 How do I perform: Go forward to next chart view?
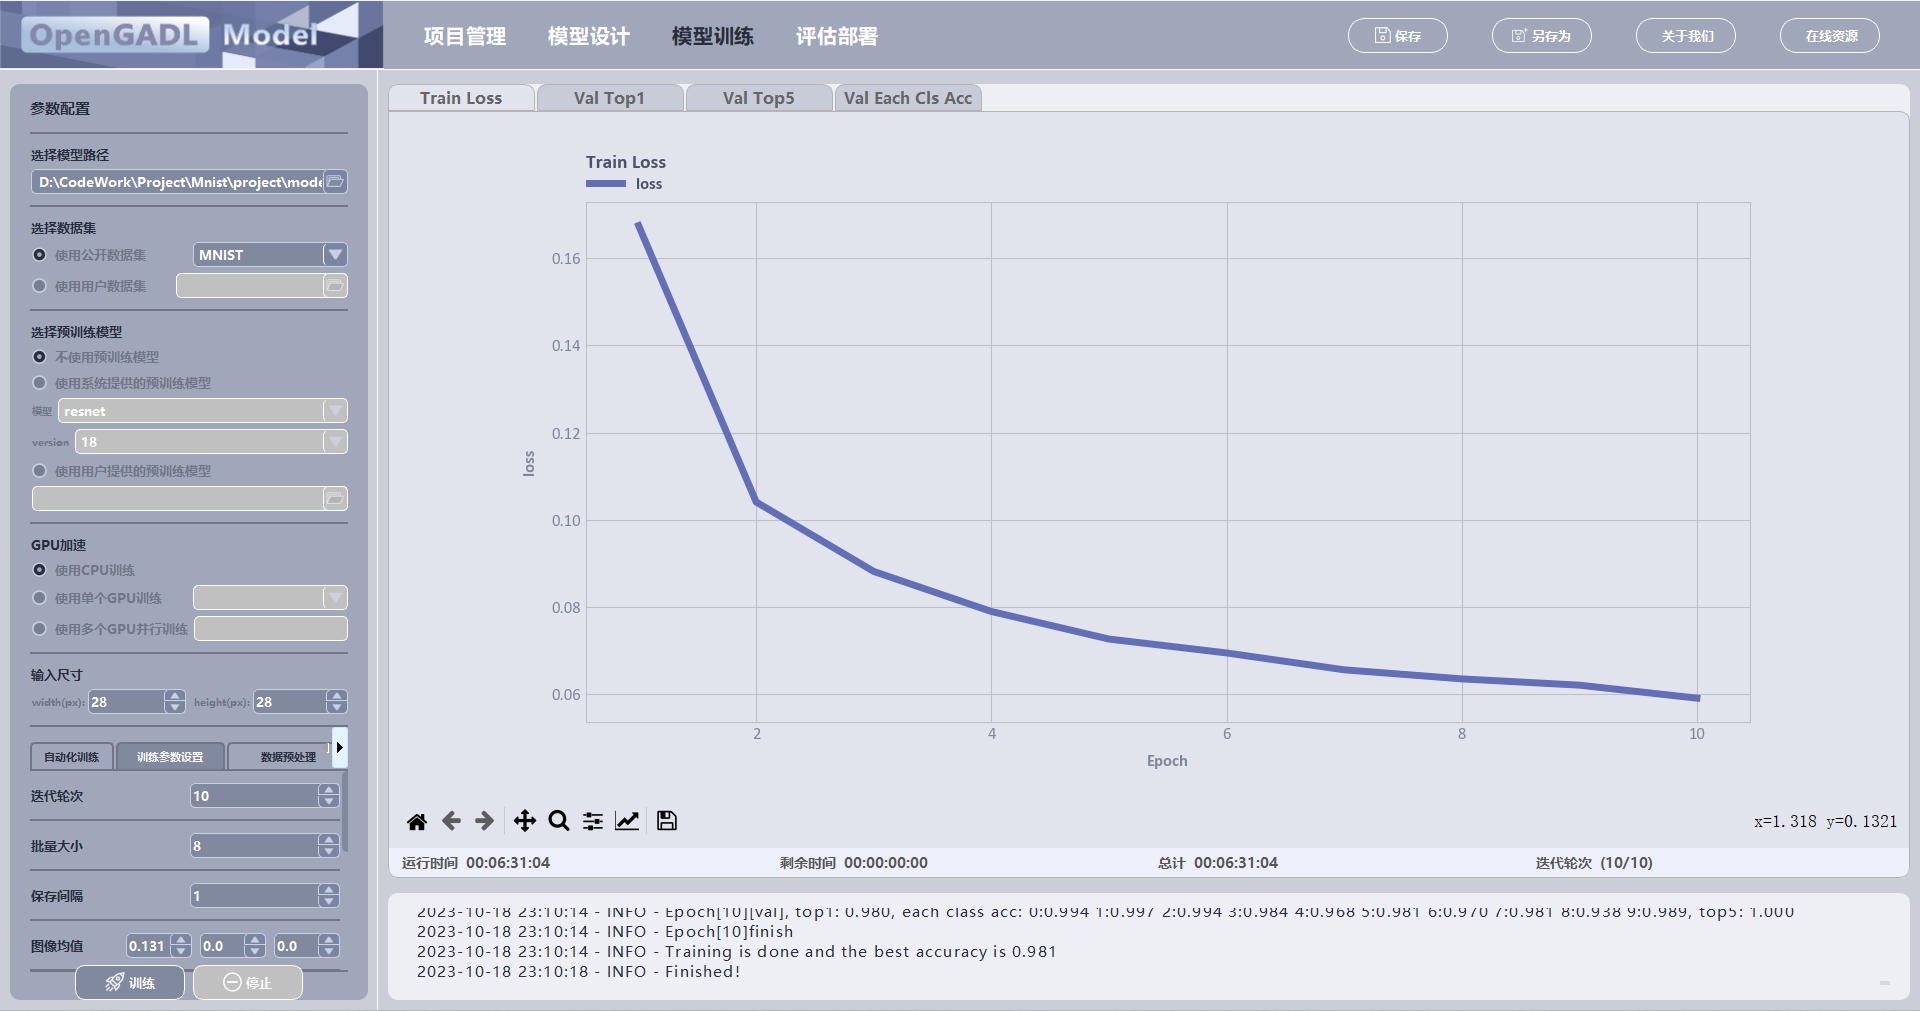coord(485,821)
